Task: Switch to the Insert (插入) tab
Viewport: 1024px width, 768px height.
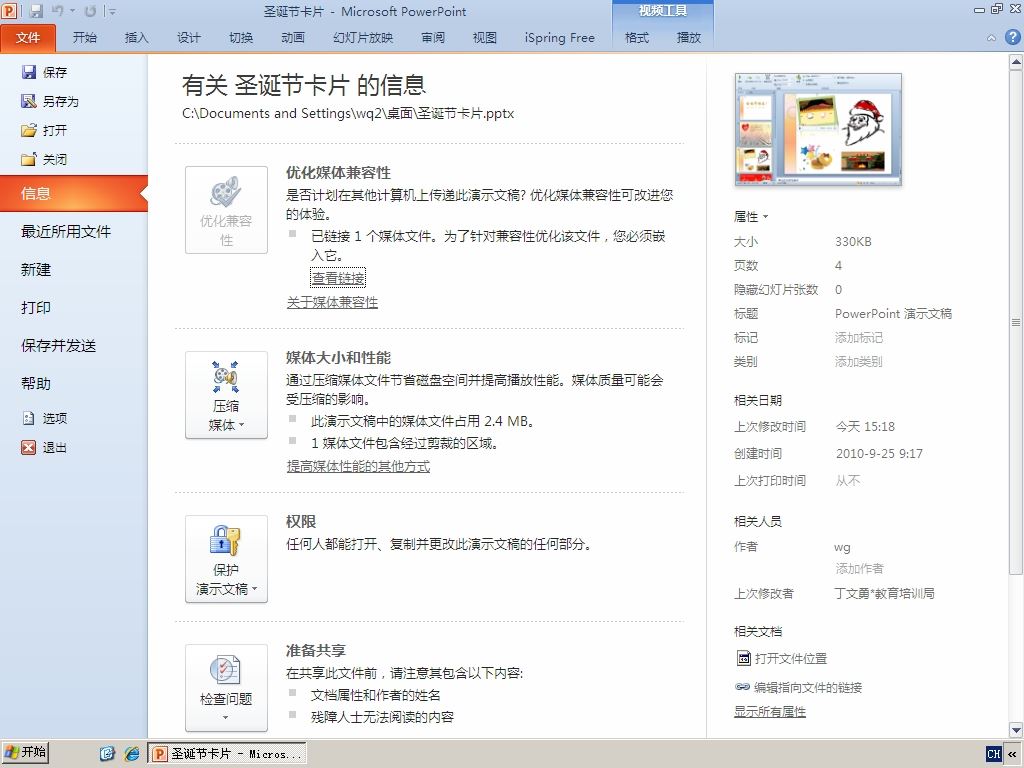Action: tap(136, 37)
